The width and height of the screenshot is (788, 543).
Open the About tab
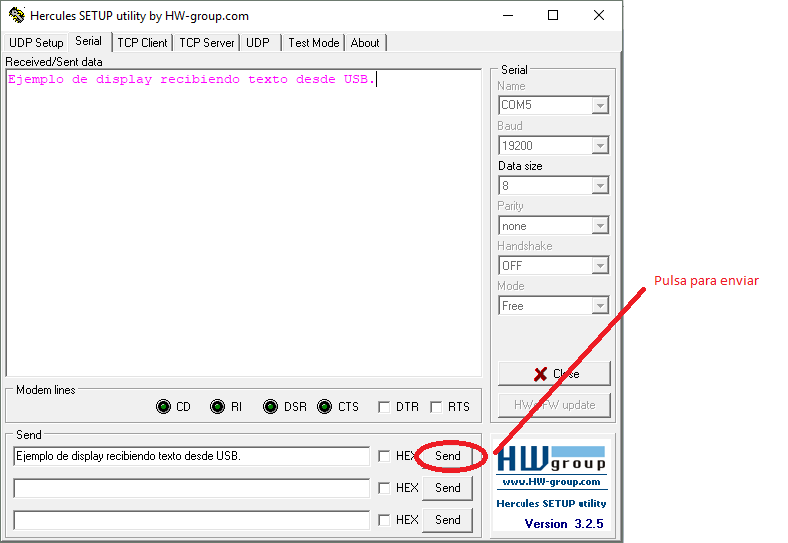click(x=365, y=43)
